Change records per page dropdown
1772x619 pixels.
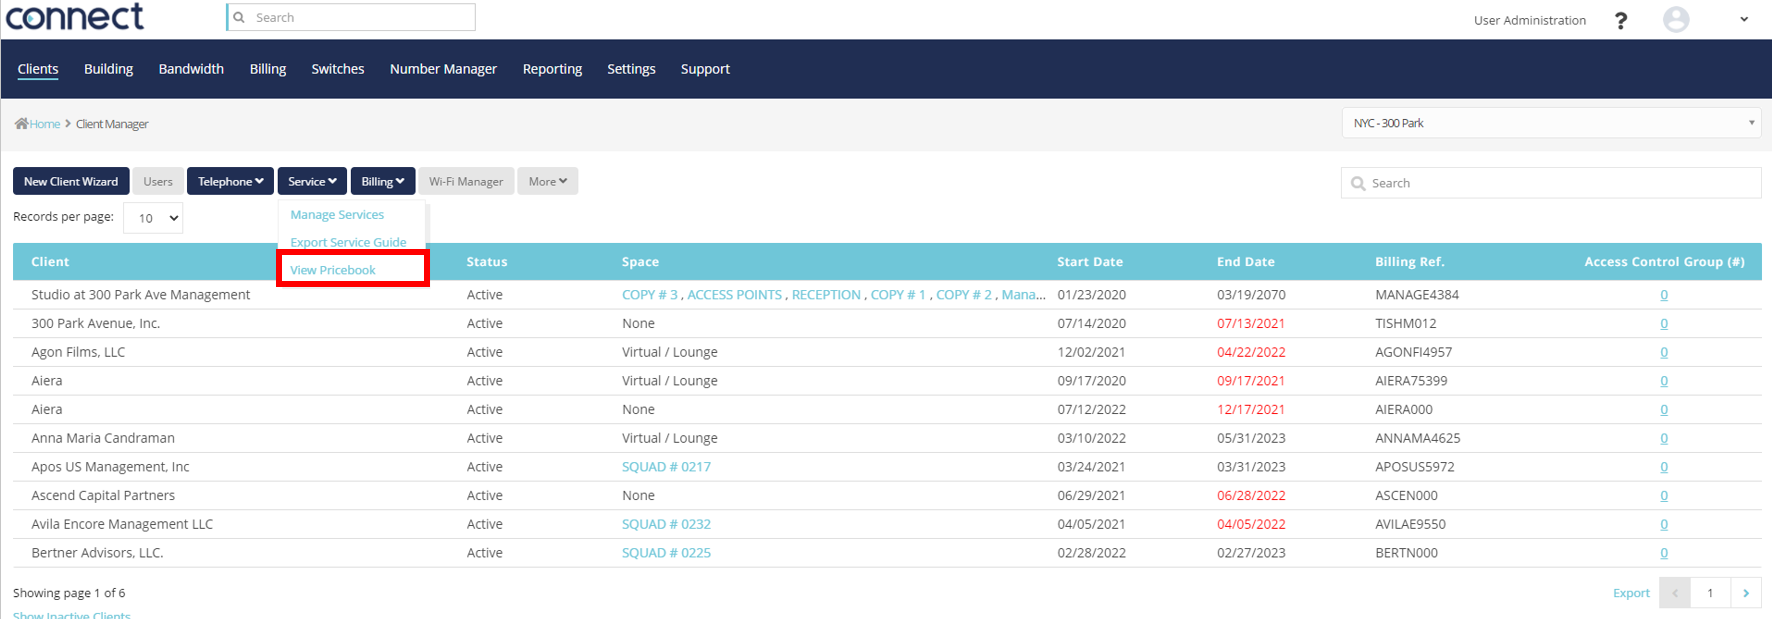[153, 218]
